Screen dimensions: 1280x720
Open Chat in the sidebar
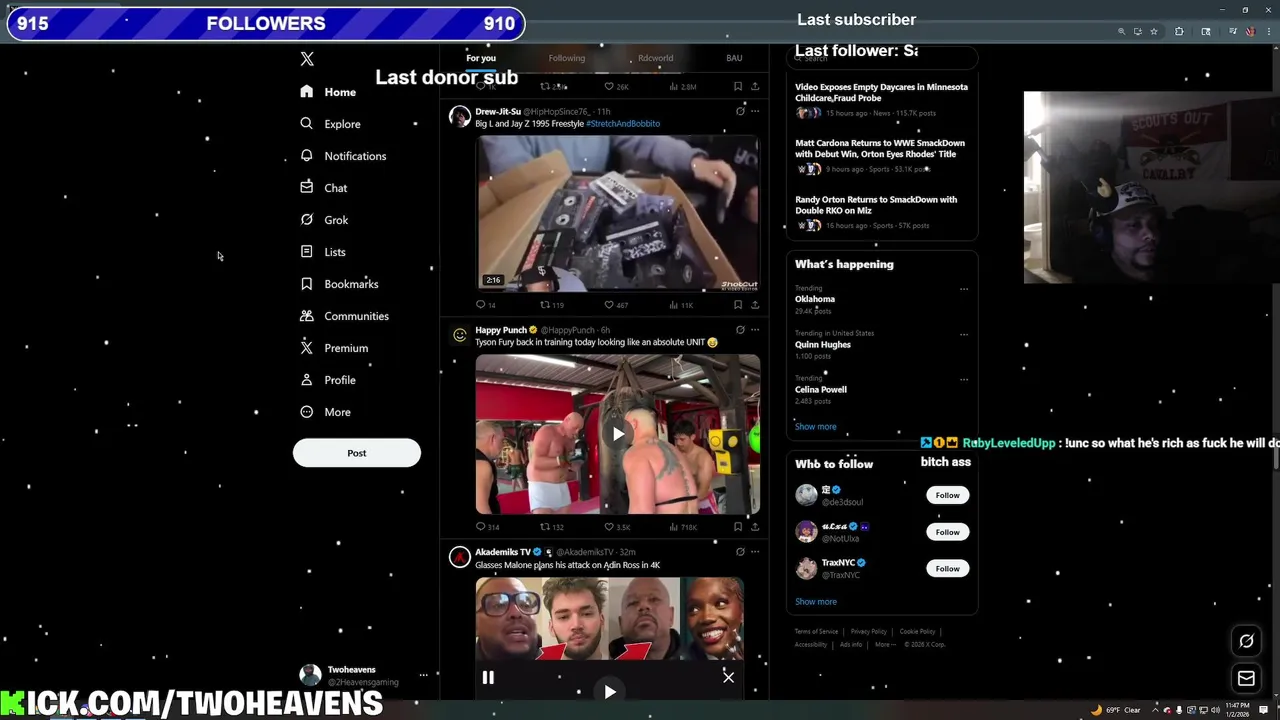323,188
